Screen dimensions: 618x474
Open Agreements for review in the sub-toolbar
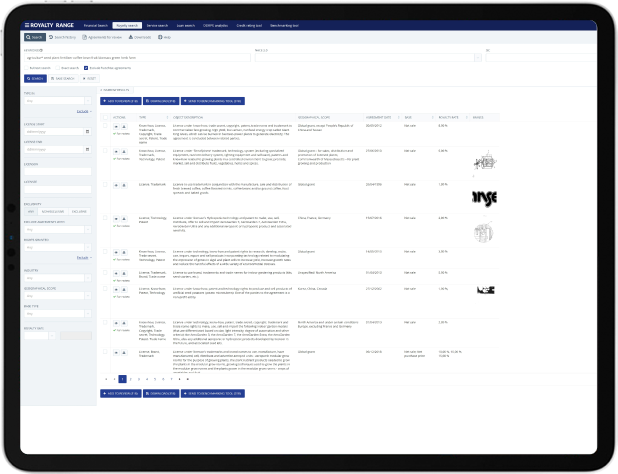click(109, 35)
